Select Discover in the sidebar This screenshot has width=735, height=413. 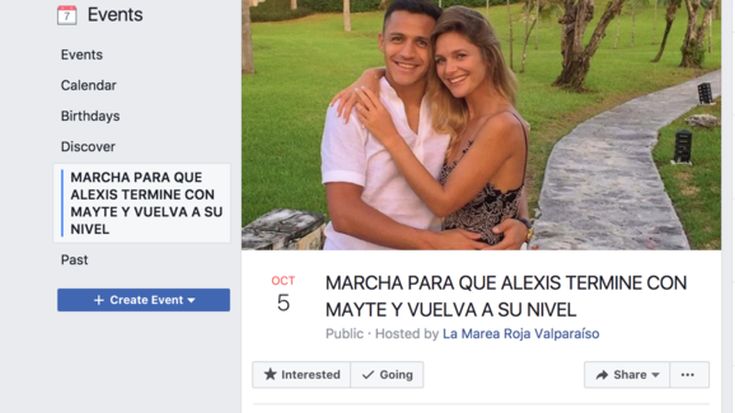point(88,147)
